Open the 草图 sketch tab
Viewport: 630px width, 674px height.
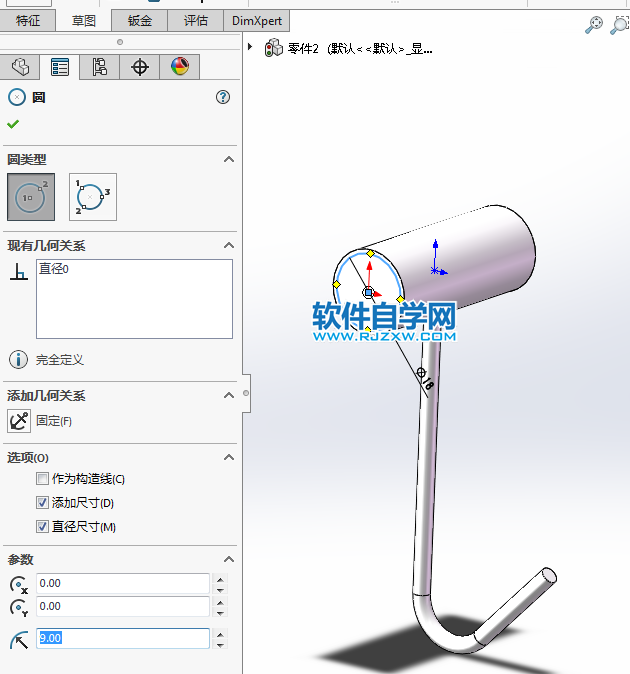pos(83,21)
